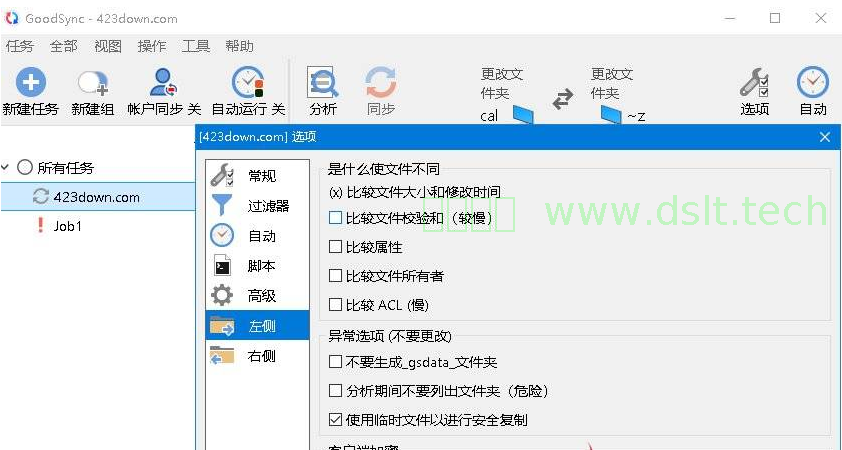Click the 同步 sync arrows icon
The height and width of the screenshot is (450, 842).
pyautogui.click(x=381, y=82)
